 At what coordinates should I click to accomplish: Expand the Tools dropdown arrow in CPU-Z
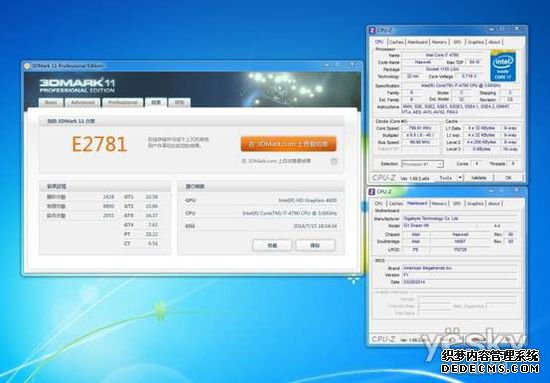click(x=460, y=178)
